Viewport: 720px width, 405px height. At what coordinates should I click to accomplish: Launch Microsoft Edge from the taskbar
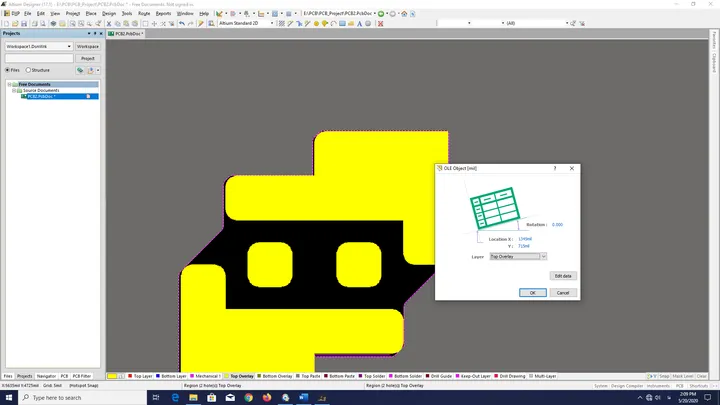[175, 397]
